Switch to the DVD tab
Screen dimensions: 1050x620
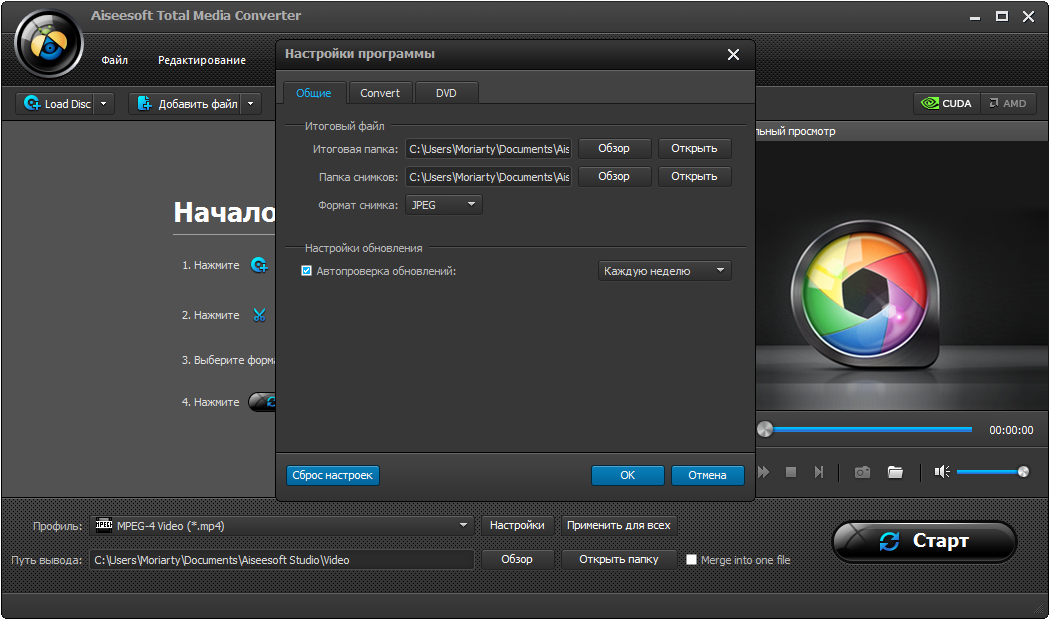(x=446, y=93)
